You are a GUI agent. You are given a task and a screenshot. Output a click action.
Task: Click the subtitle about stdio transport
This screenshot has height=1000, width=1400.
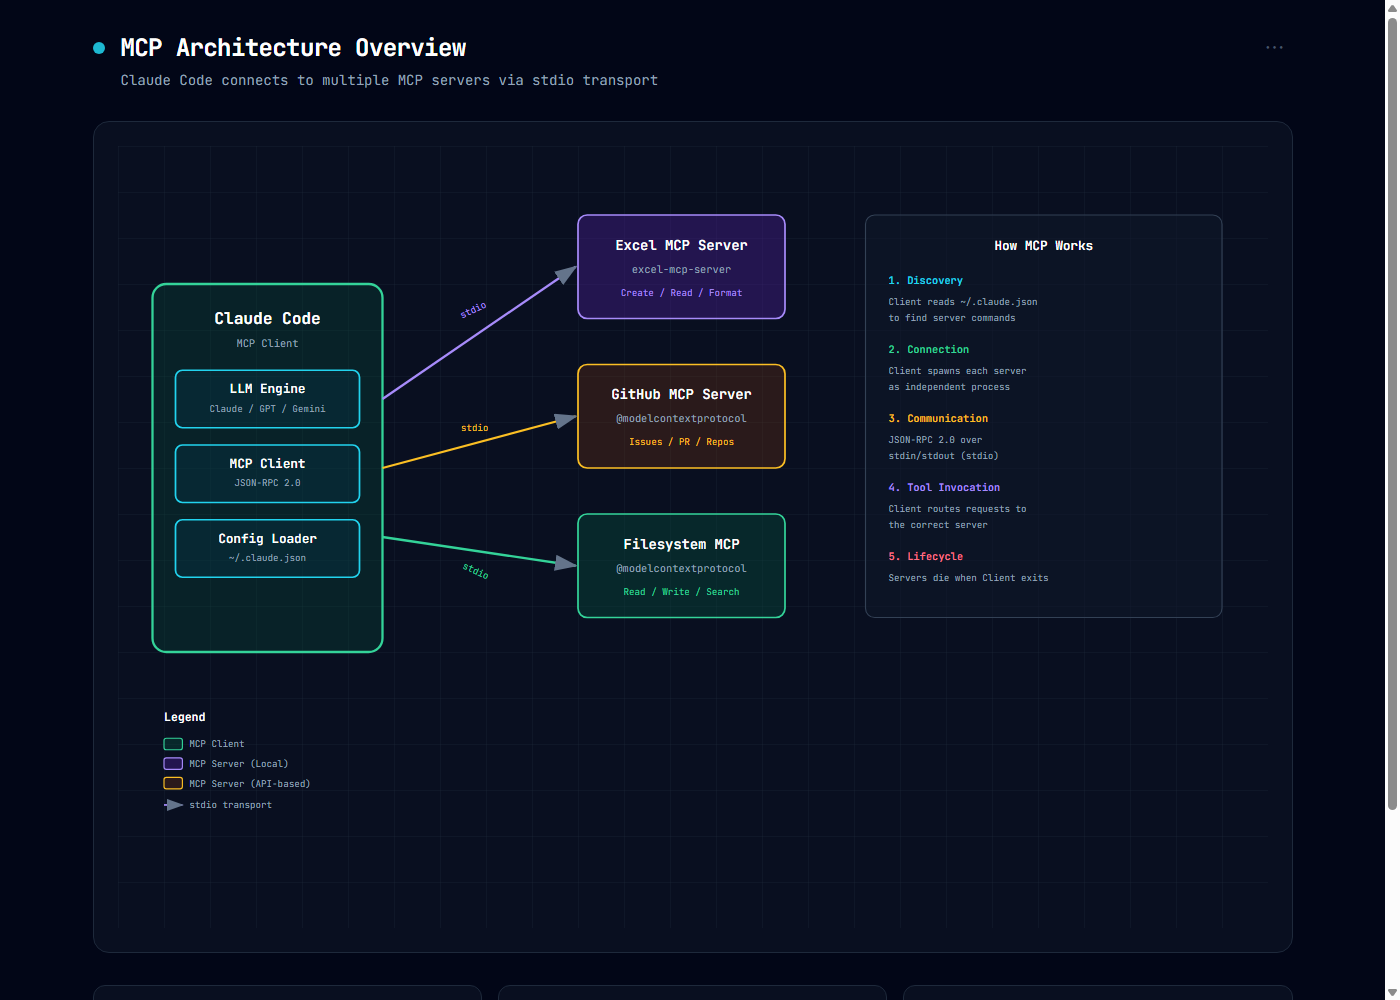tap(389, 80)
